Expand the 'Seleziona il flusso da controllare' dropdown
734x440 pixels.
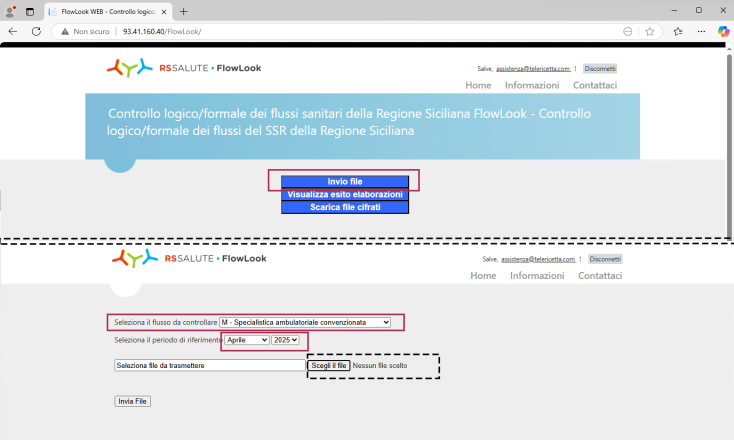305,322
